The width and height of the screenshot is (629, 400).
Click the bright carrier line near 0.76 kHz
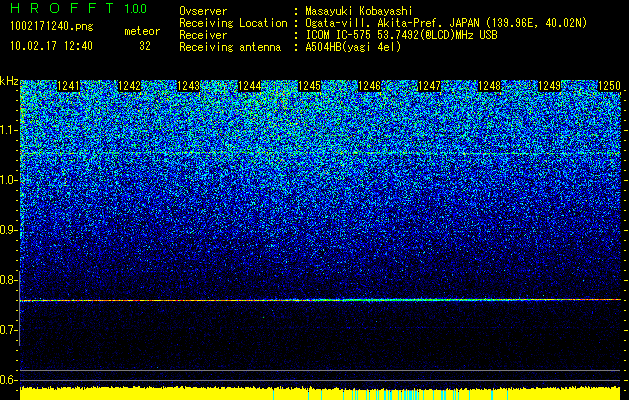pyautogui.click(x=320, y=300)
